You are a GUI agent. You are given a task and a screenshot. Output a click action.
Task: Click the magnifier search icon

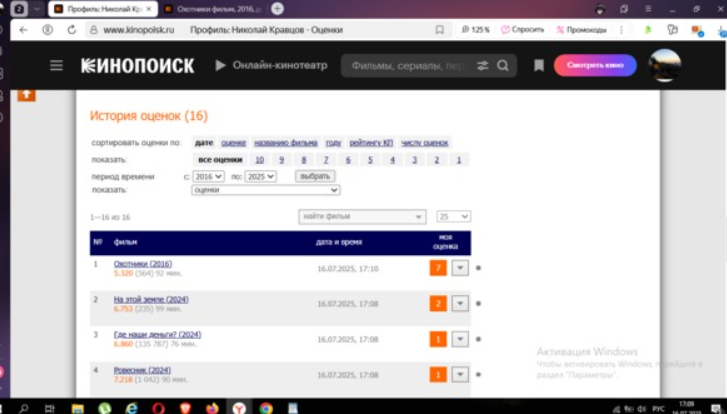(503, 66)
